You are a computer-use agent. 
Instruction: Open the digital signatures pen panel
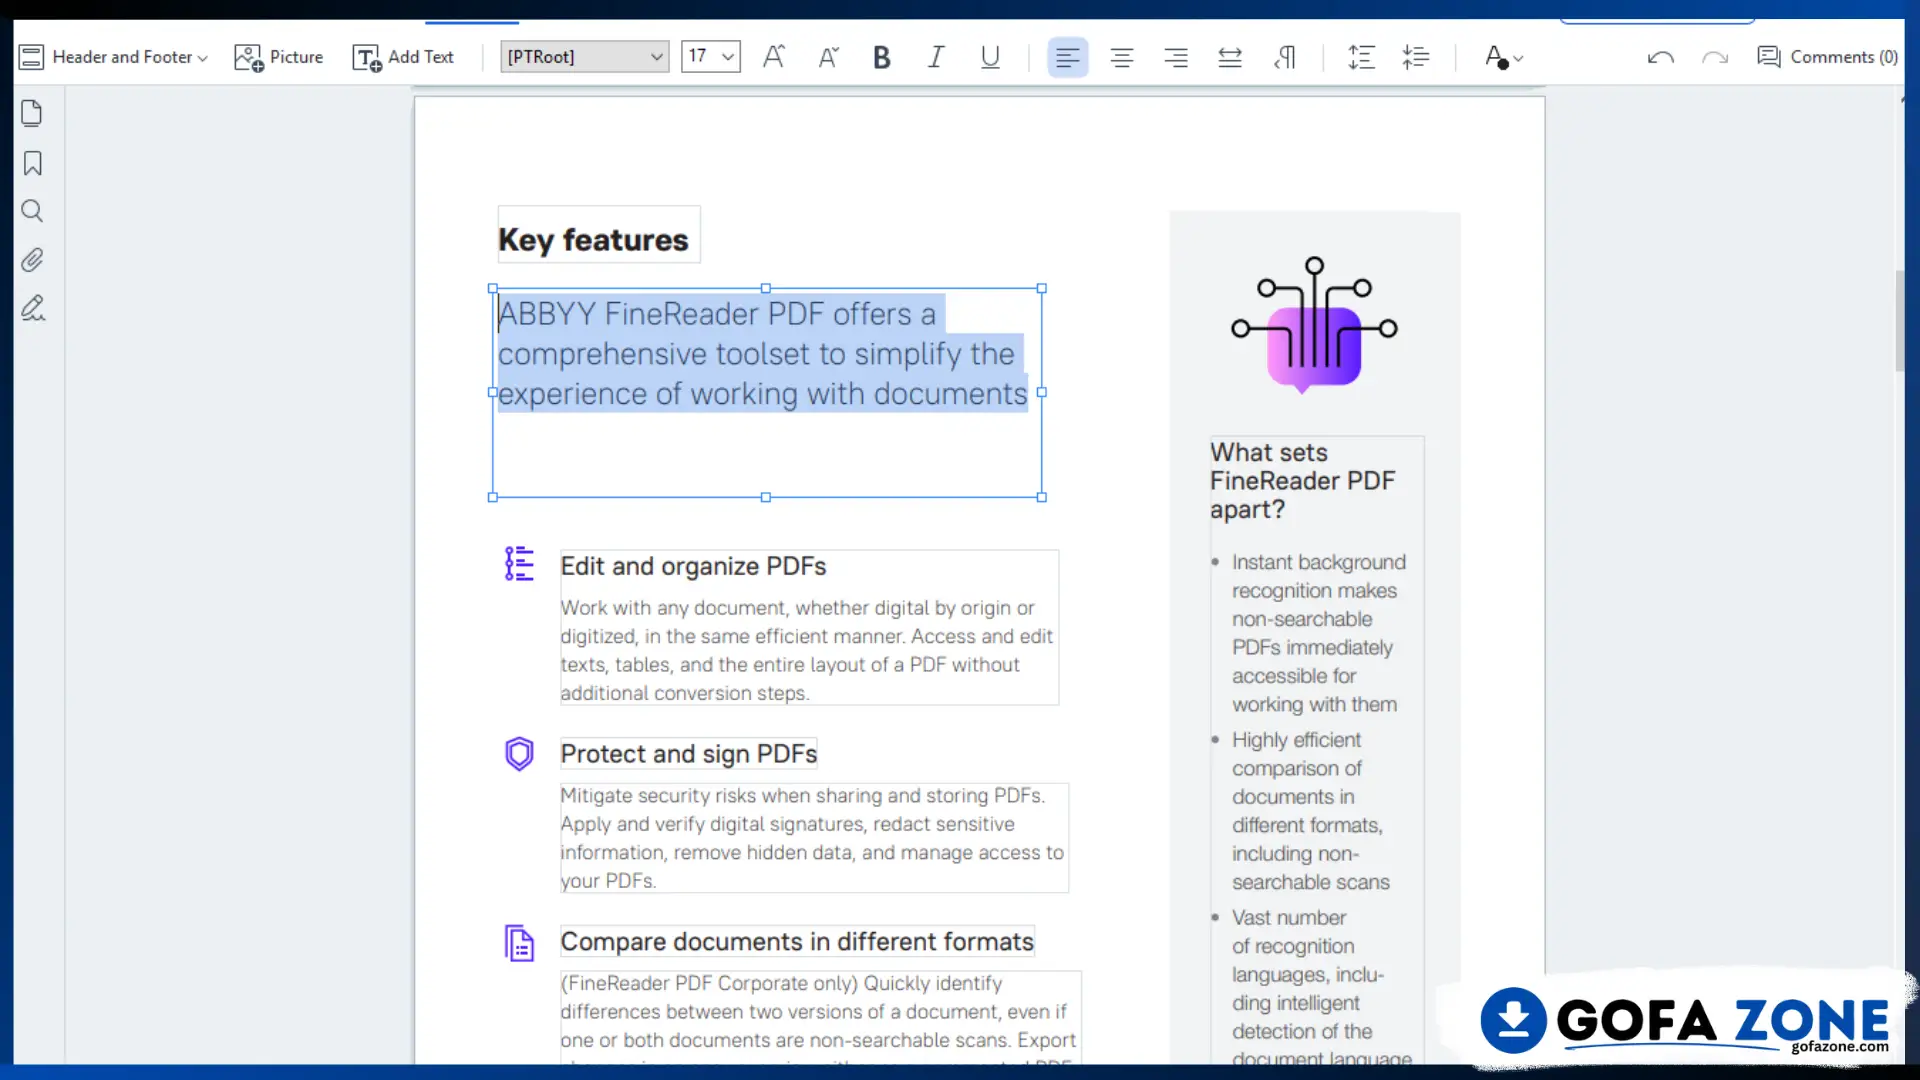click(x=32, y=308)
